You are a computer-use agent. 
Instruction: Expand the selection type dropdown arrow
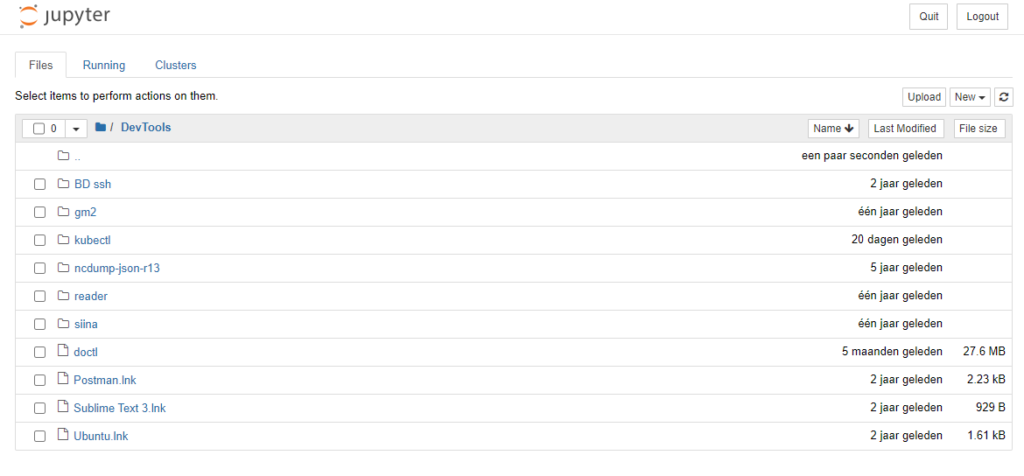pyautogui.click(x=77, y=129)
